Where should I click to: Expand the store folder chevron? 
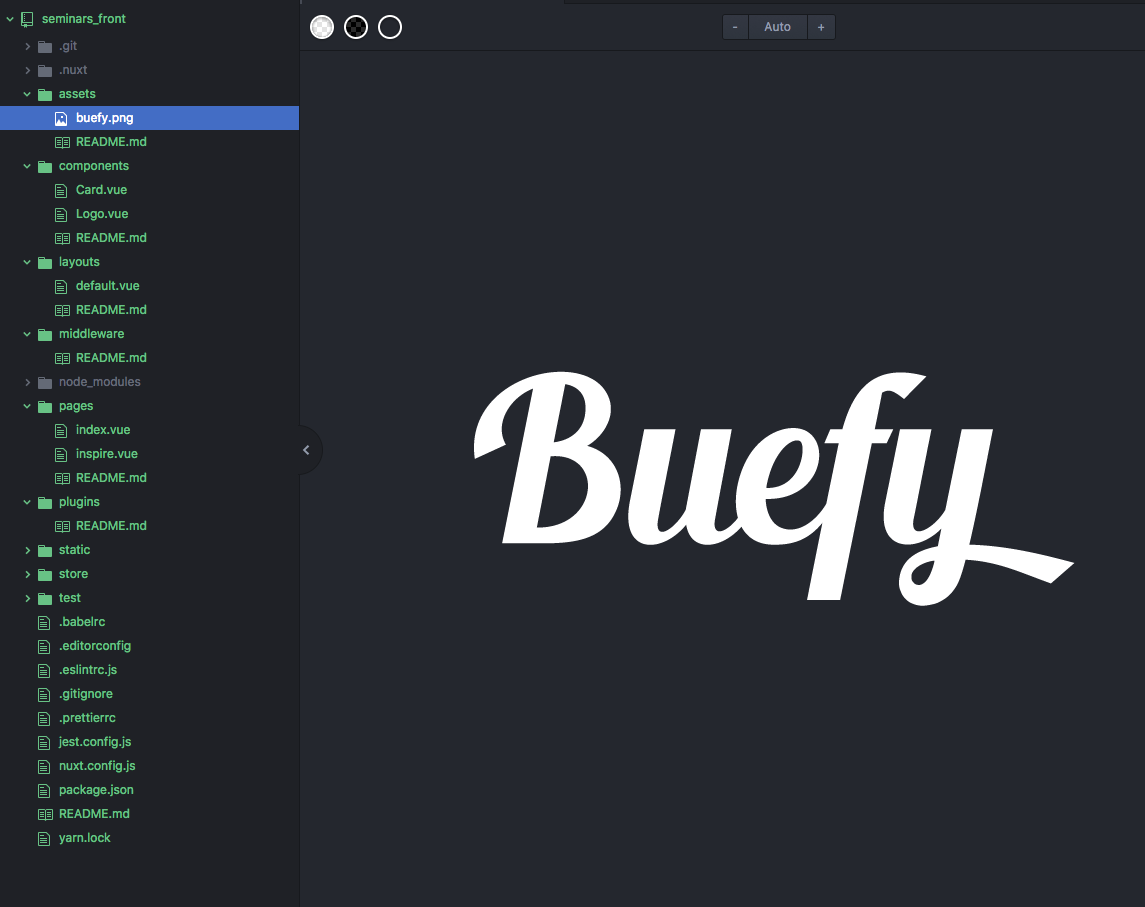[28, 574]
